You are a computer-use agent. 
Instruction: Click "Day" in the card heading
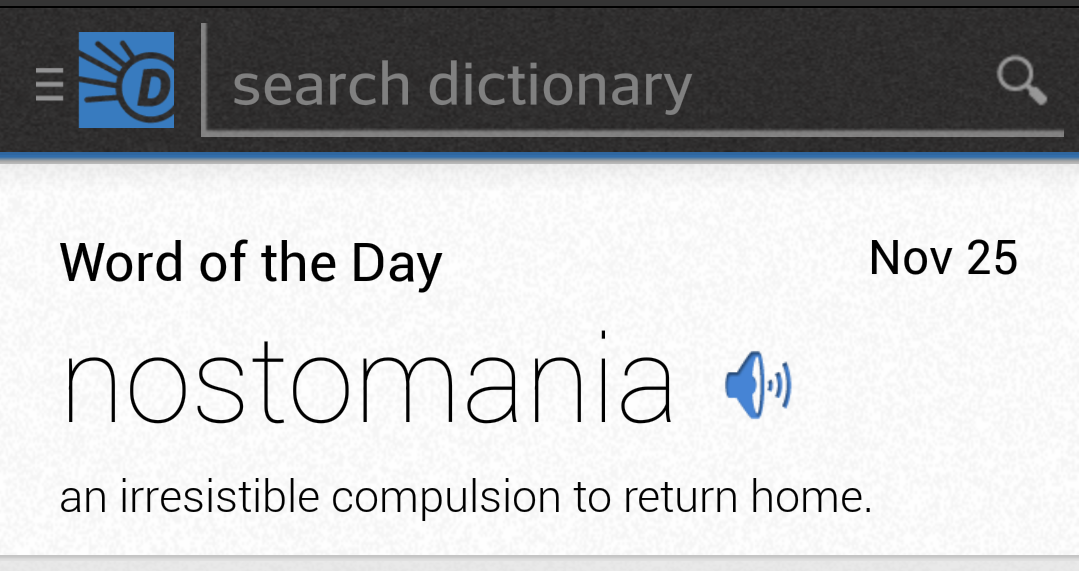click(x=397, y=264)
